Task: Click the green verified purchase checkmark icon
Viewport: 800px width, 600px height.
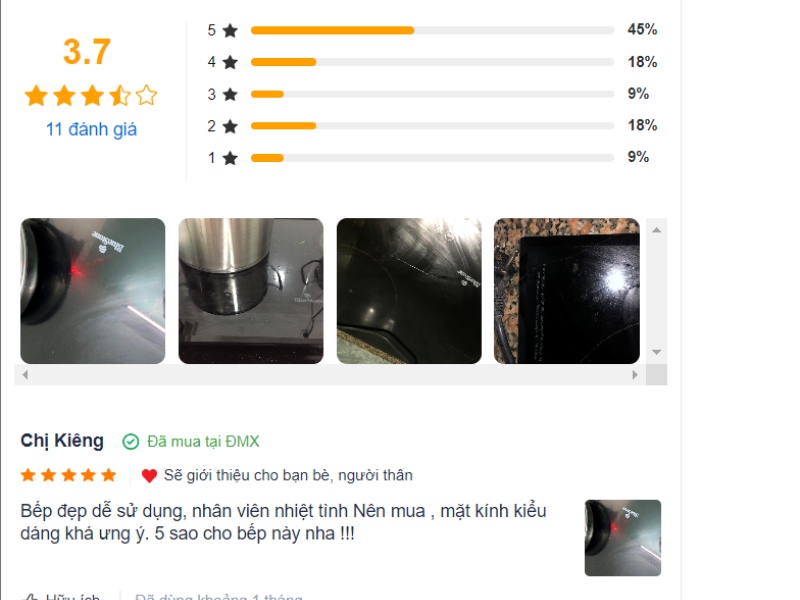Action: click(131, 441)
